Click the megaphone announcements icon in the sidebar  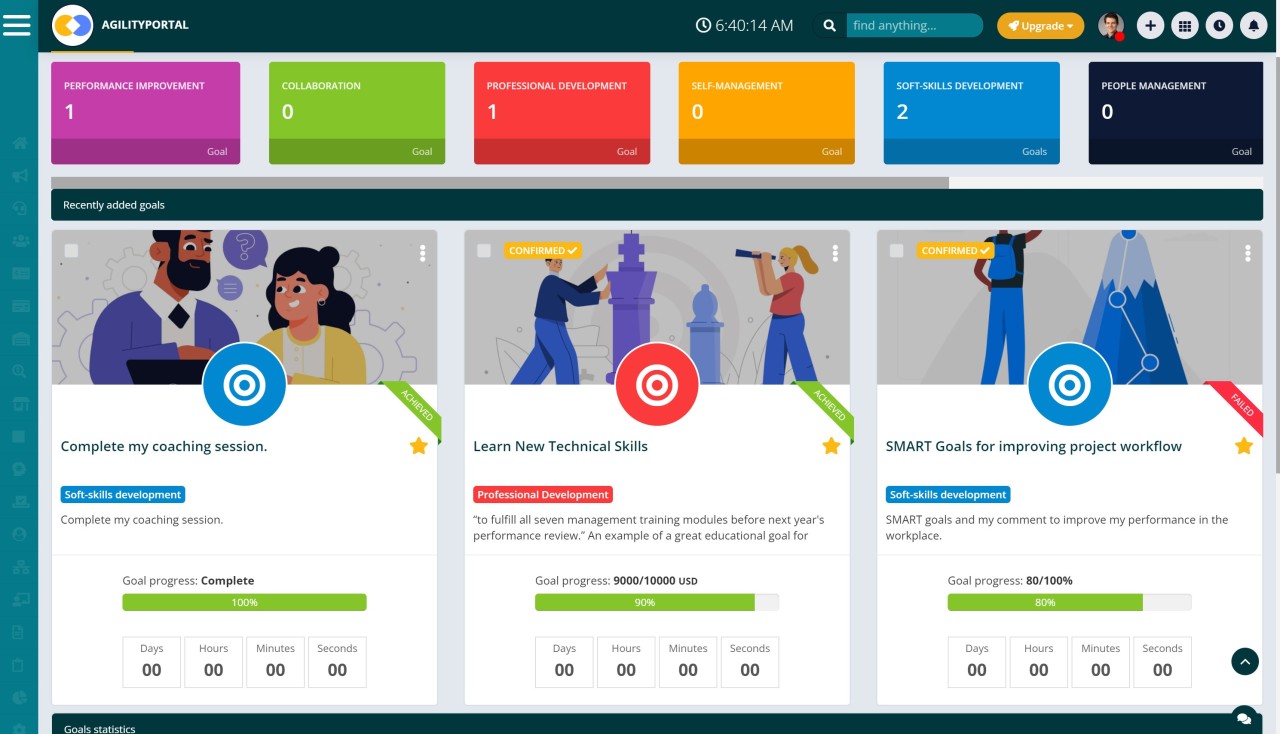coord(19,175)
